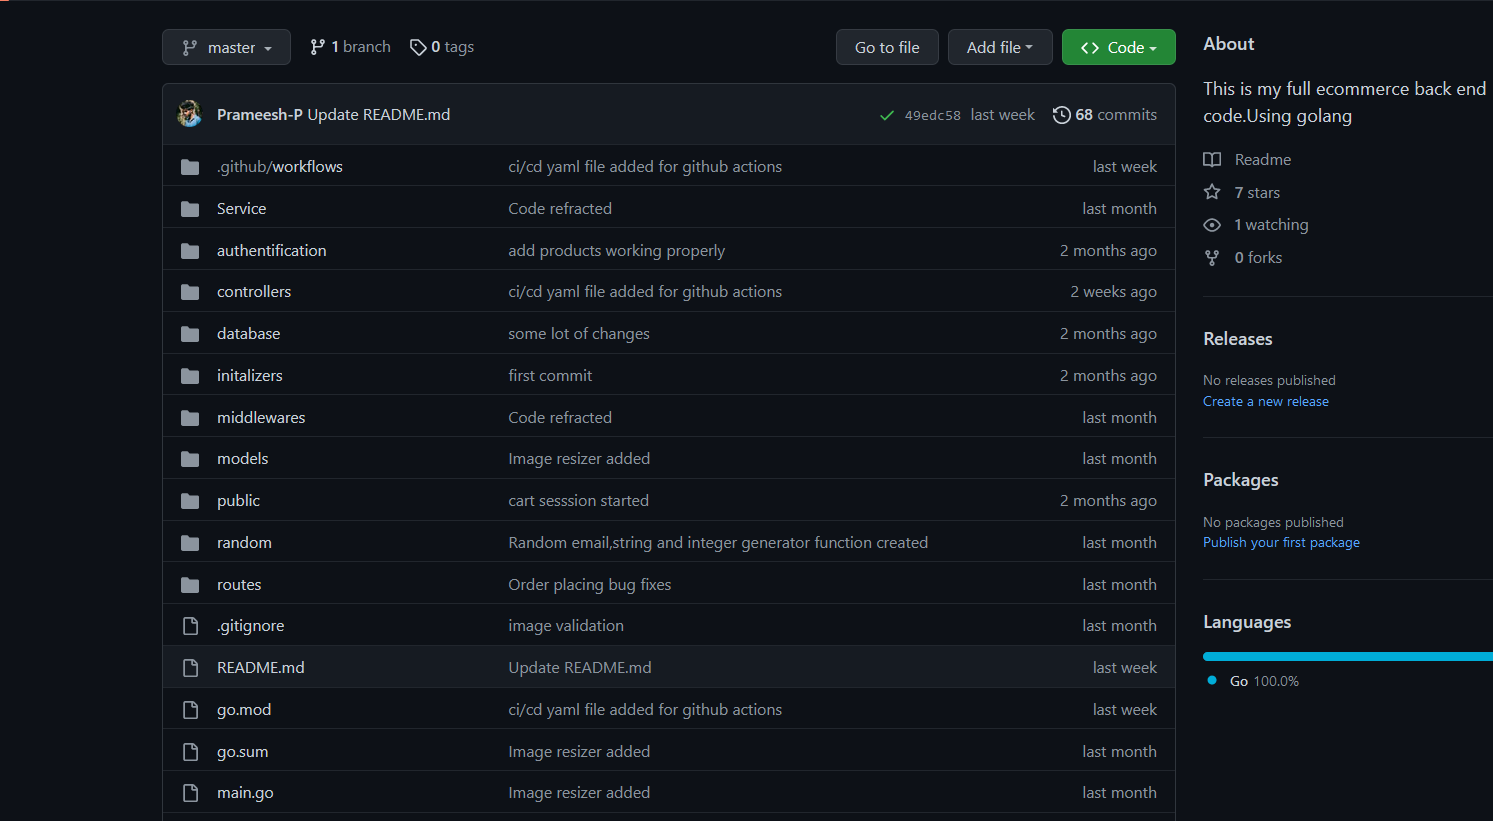Open the routes folder

pos(239,585)
